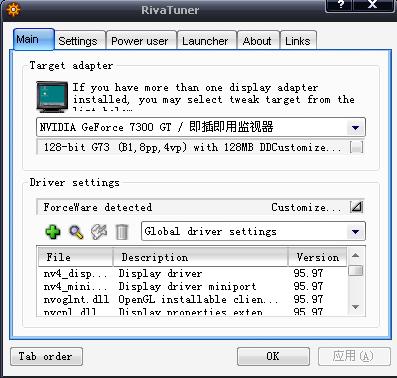Click the monitor icon in Target adapter
The width and height of the screenshot is (397, 378).
click(x=52, y=97)
